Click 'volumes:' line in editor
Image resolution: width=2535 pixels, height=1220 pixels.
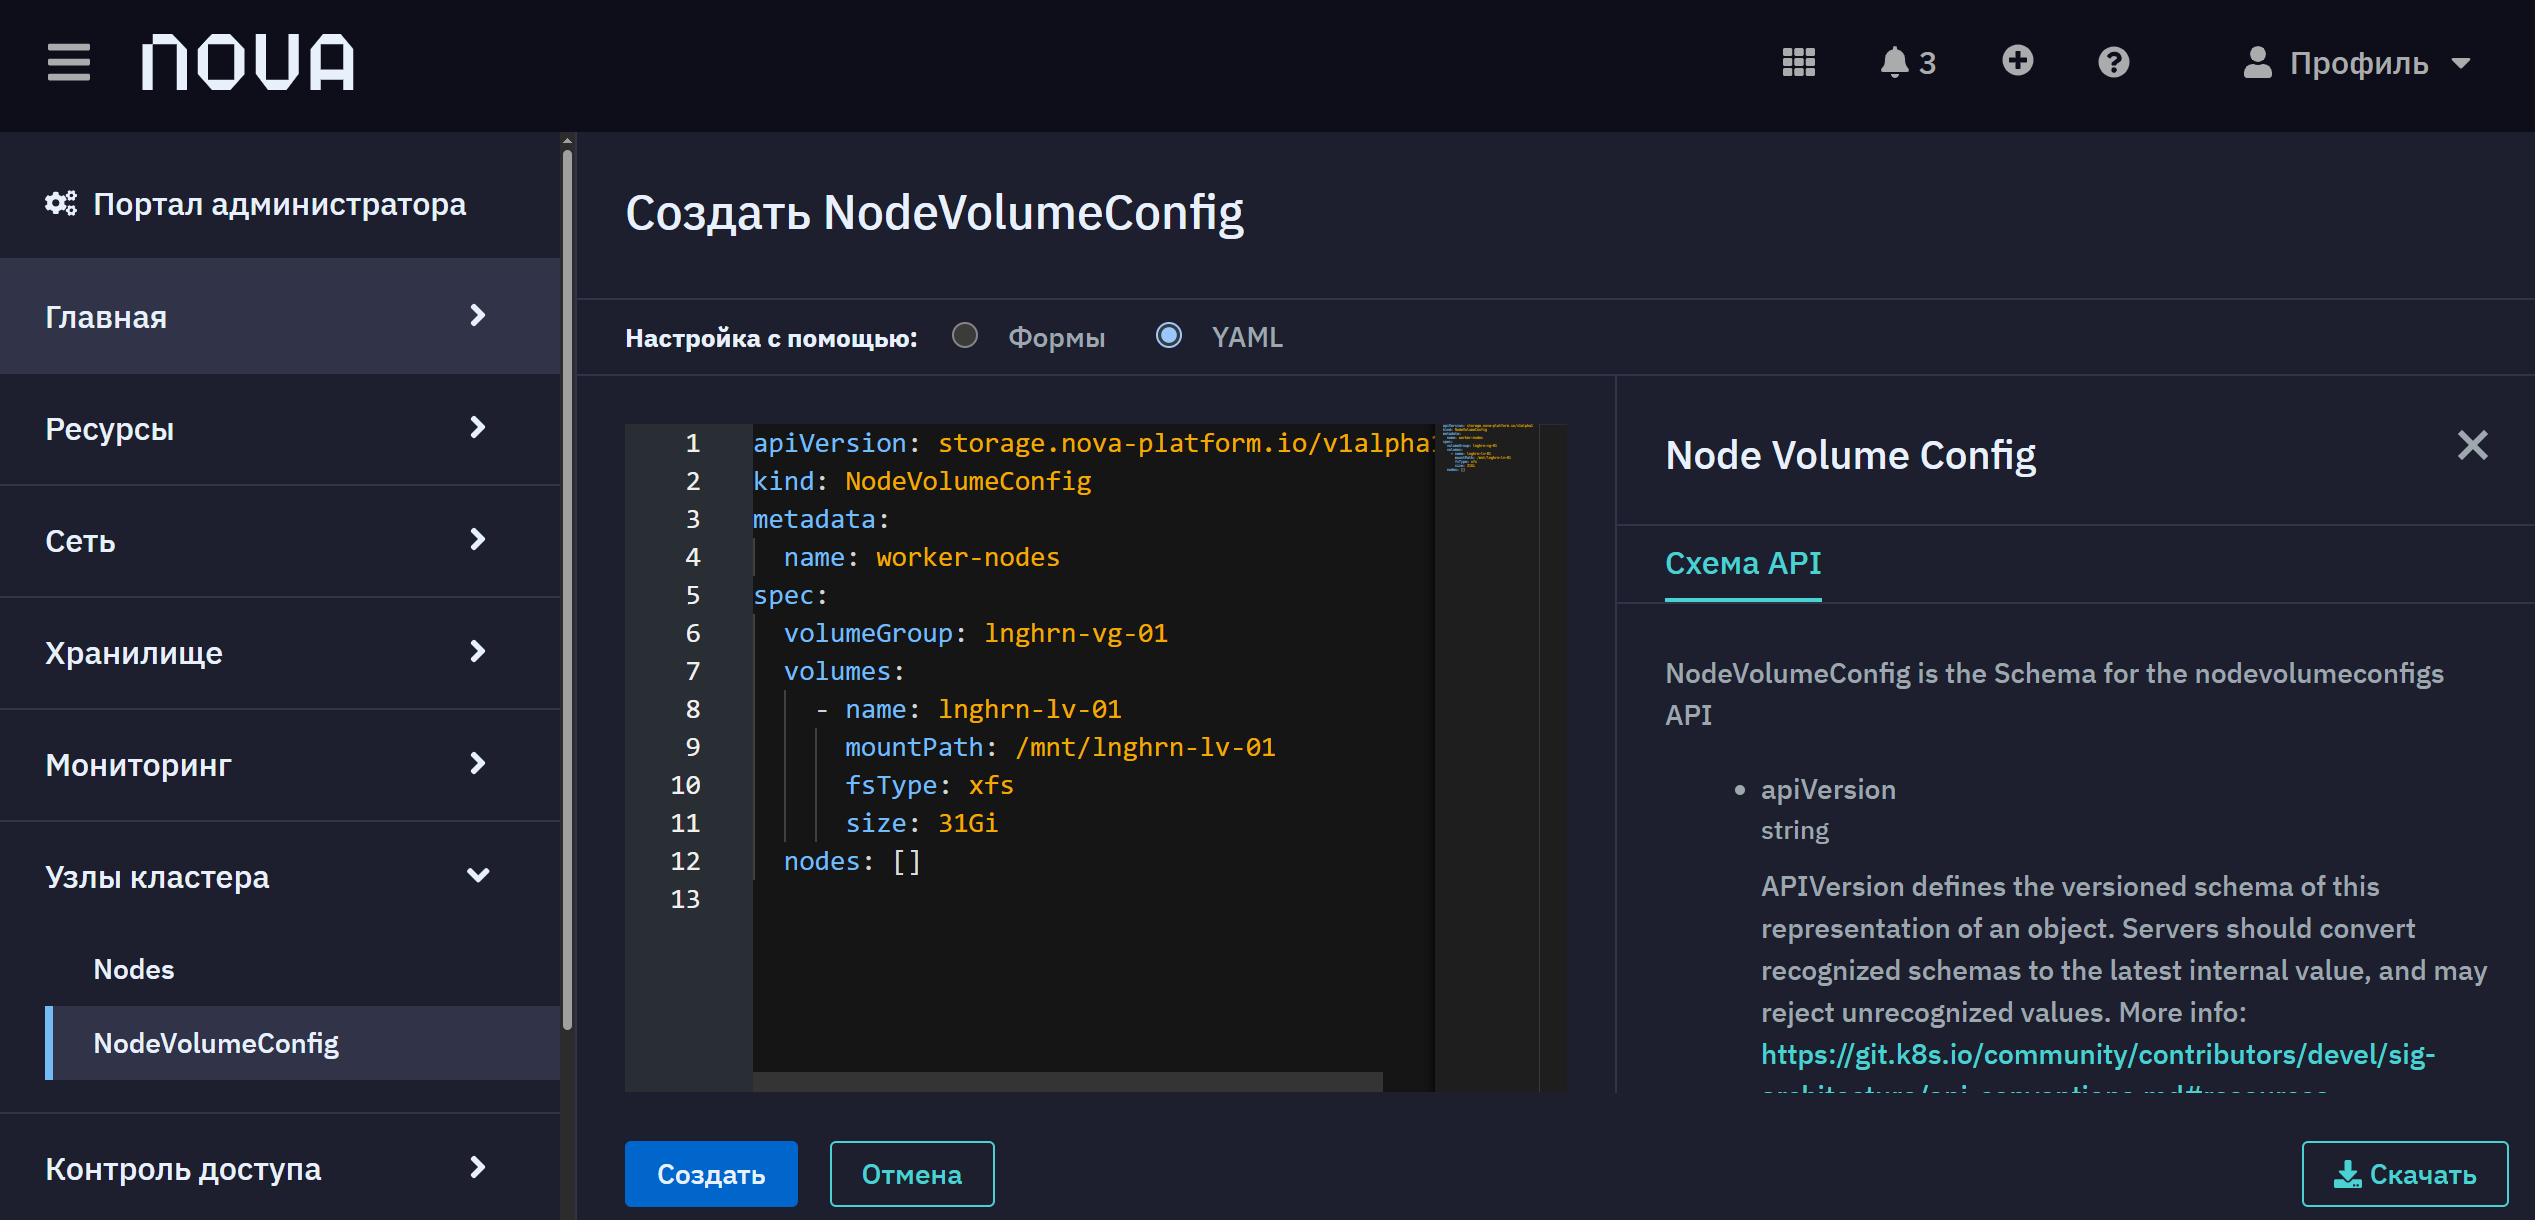click(844, 671)
